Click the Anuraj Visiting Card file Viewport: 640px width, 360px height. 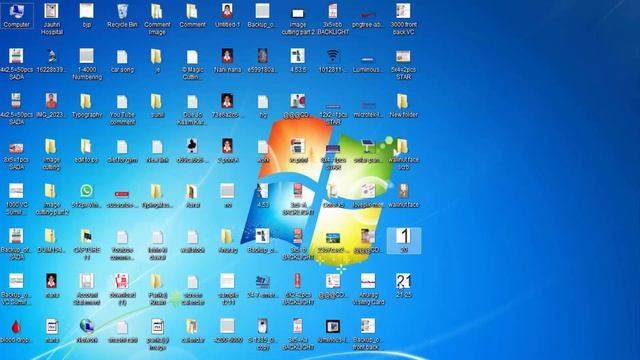[368, 289]
